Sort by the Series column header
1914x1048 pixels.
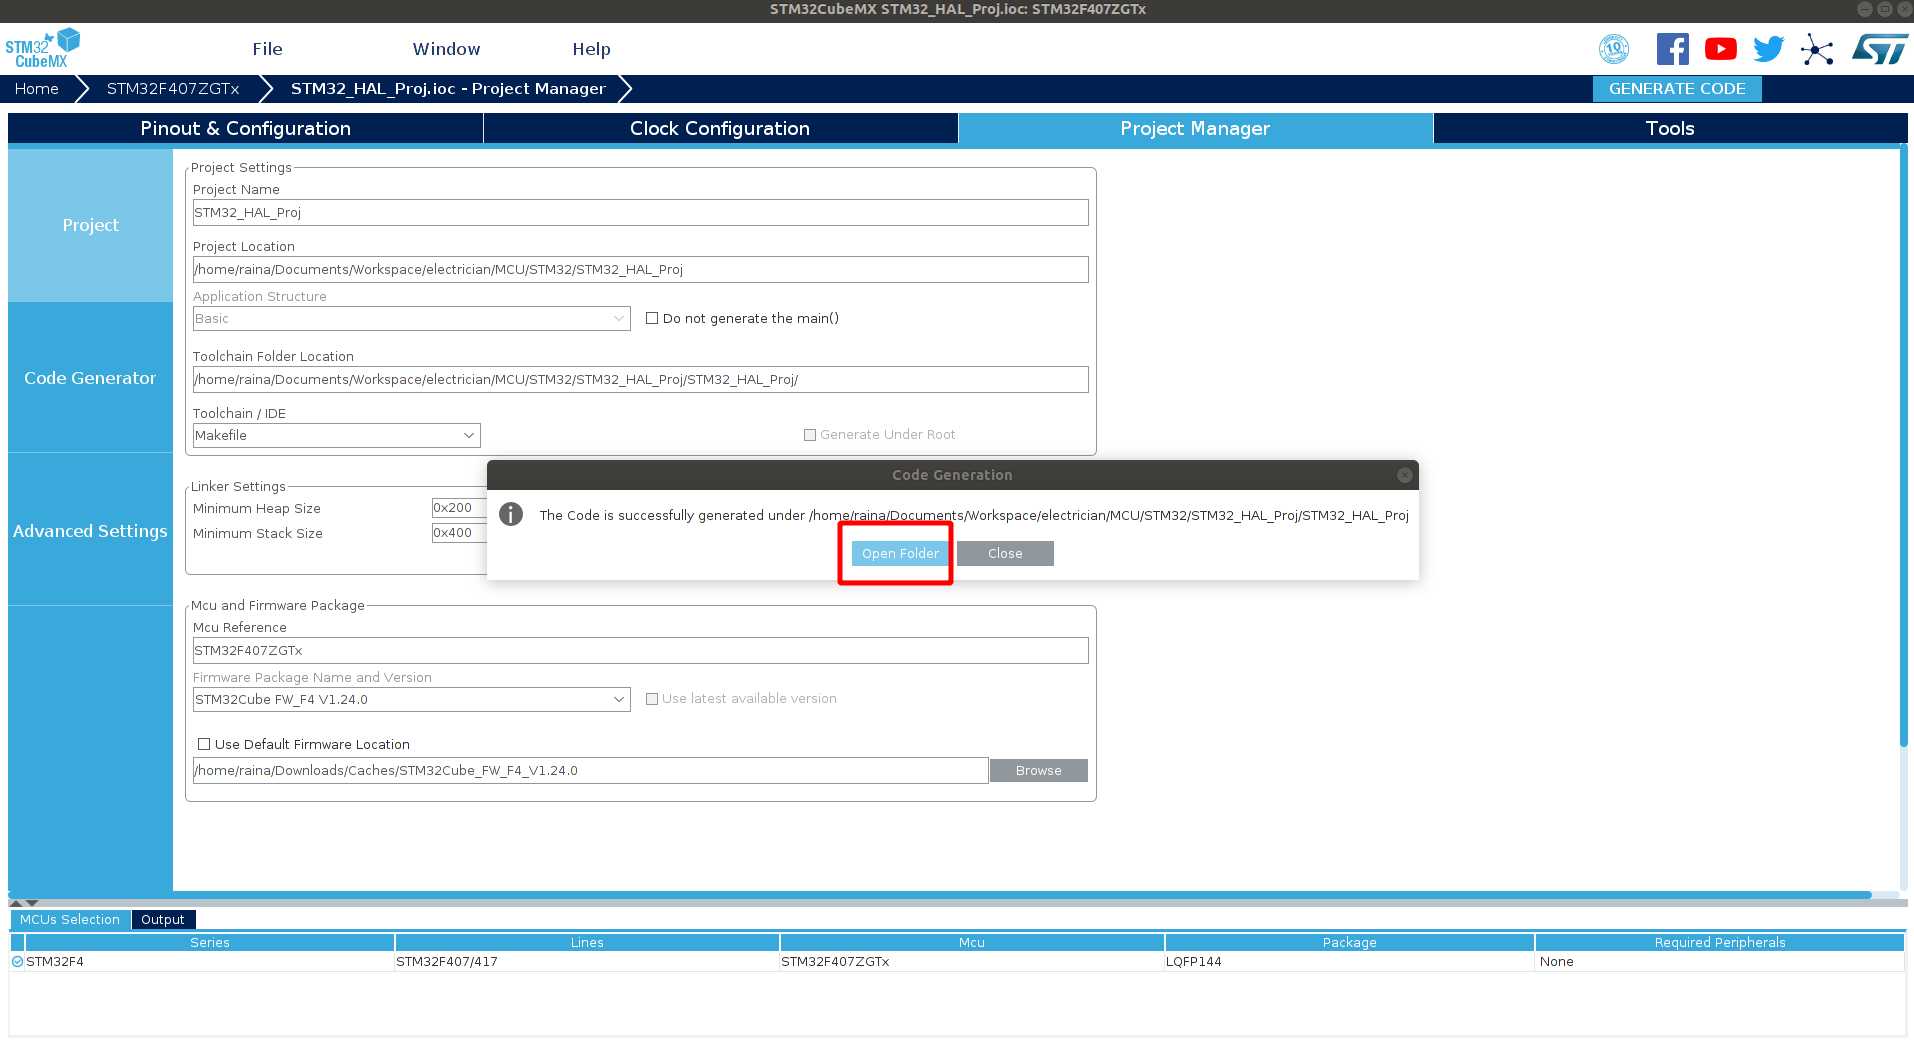click(x=209, y=942)
